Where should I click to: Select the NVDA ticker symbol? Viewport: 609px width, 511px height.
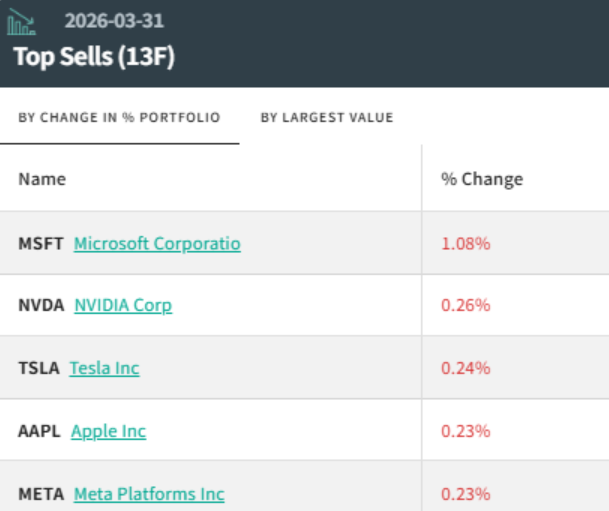[41, 306]
